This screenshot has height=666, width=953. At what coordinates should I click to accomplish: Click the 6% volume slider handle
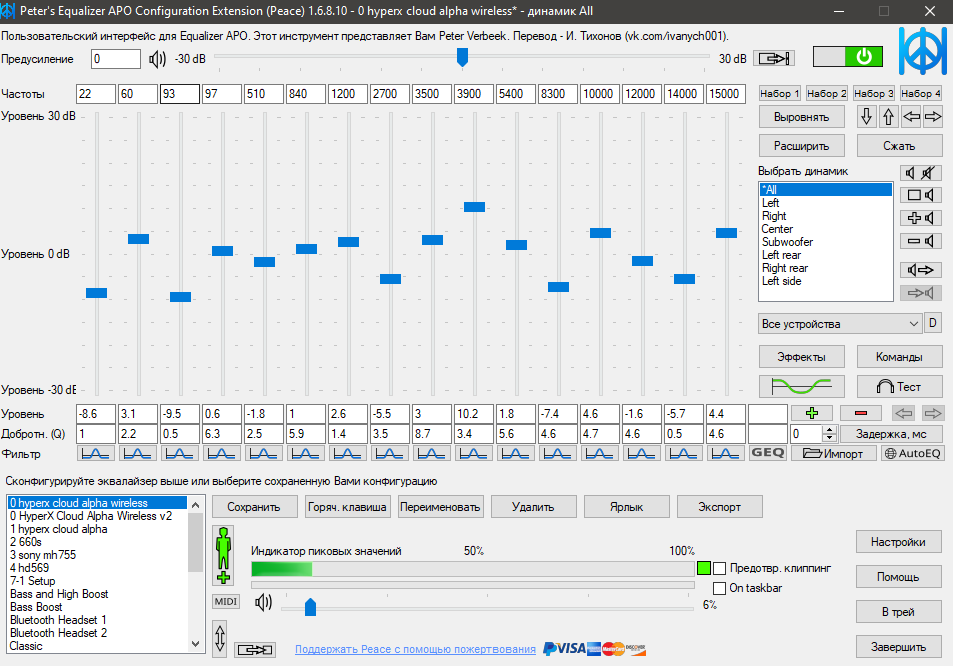[x=311, y=606]
